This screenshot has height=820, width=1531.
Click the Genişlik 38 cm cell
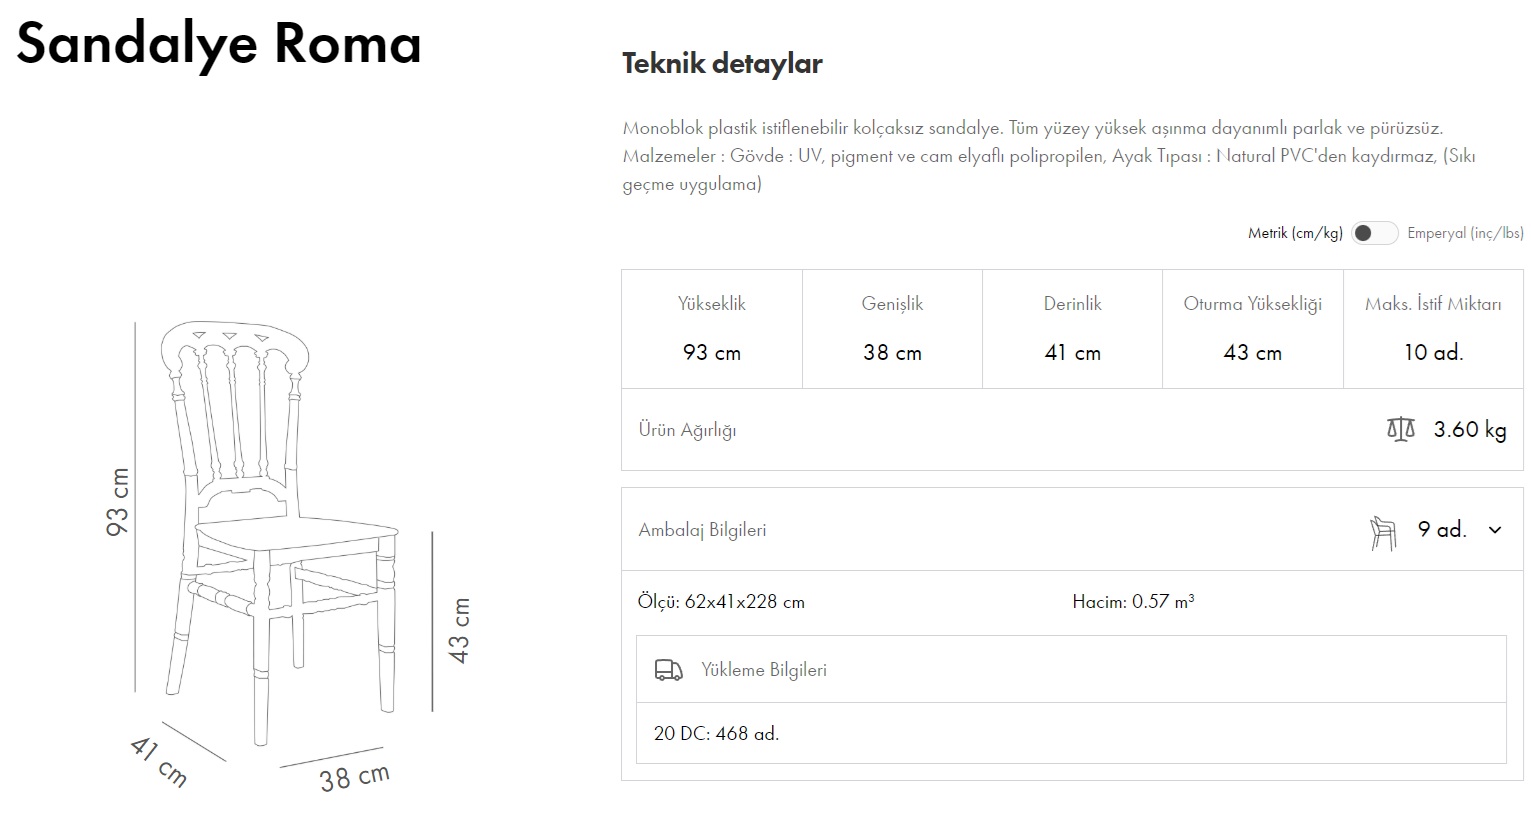tap(892, 328)
